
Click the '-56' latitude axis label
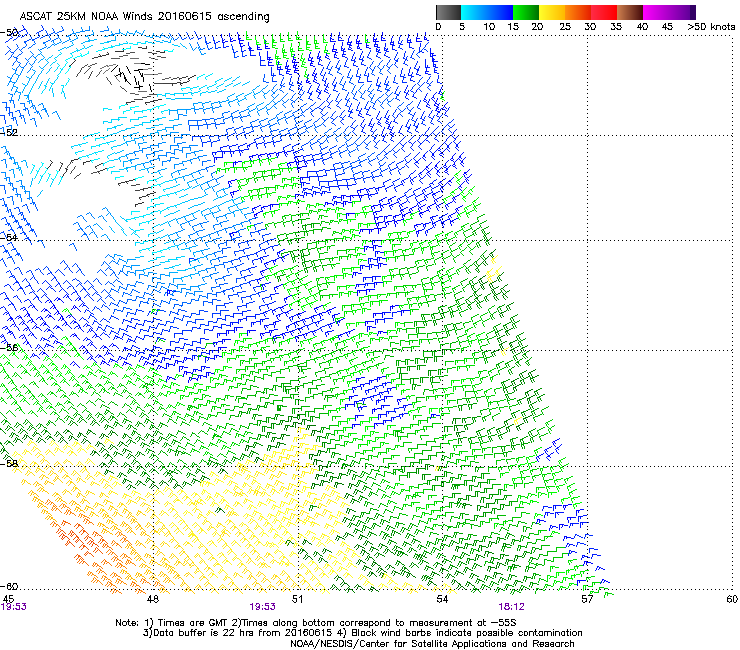9,347
